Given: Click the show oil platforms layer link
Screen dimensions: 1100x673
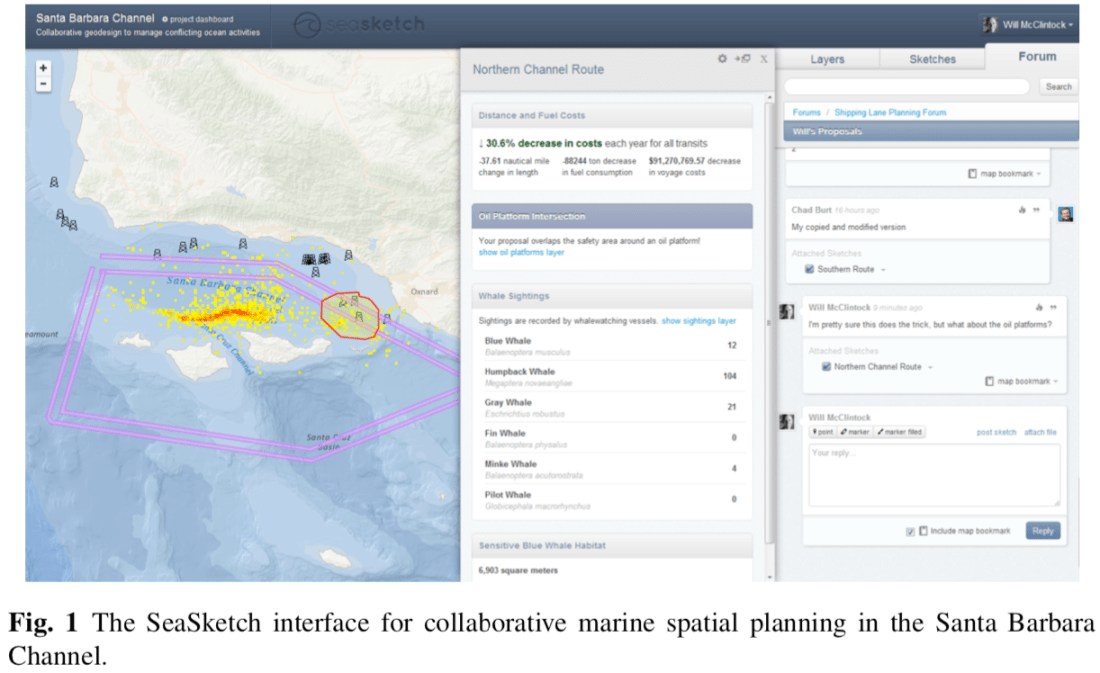Looking at the screenshot, I should (521, 252).
